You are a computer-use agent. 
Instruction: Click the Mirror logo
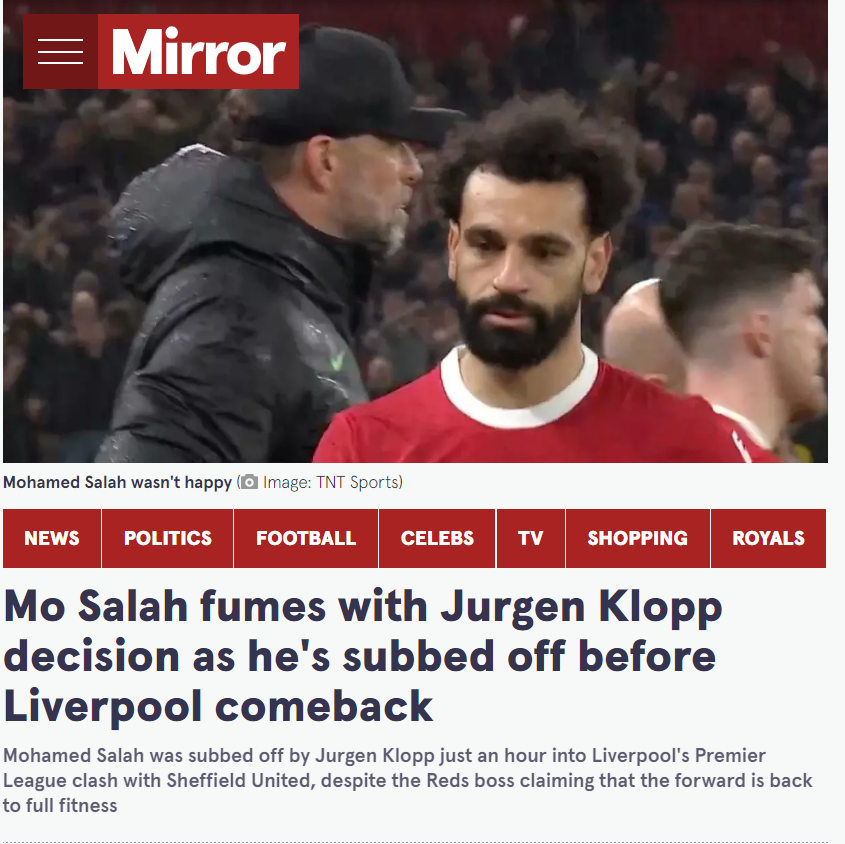[198, 52]
